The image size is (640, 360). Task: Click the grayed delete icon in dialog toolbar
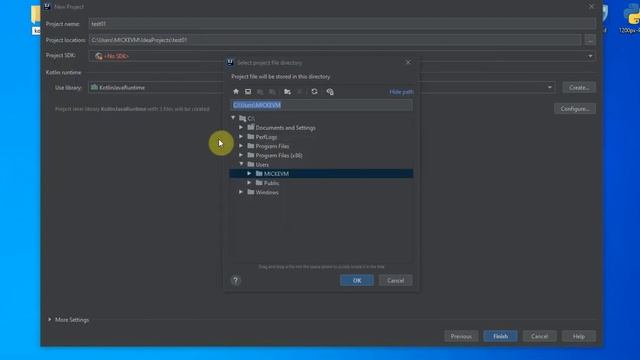tap(300, 91)
